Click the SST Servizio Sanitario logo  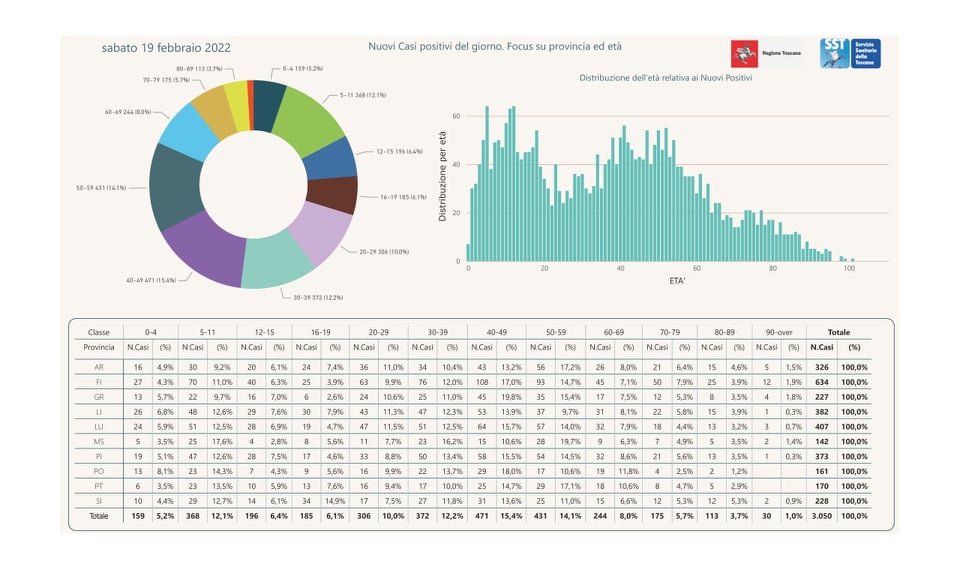(x=850, y=53)
